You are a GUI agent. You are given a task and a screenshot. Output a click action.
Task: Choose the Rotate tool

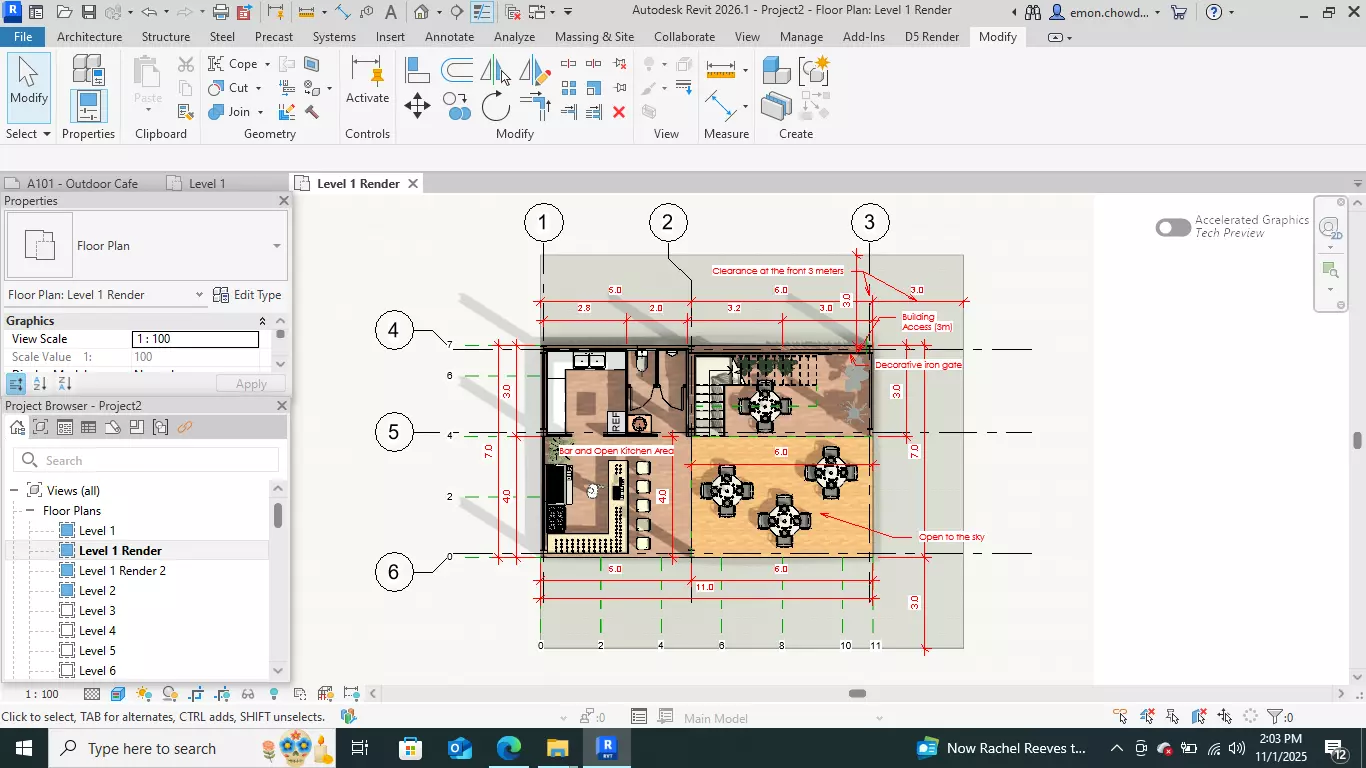496,105
